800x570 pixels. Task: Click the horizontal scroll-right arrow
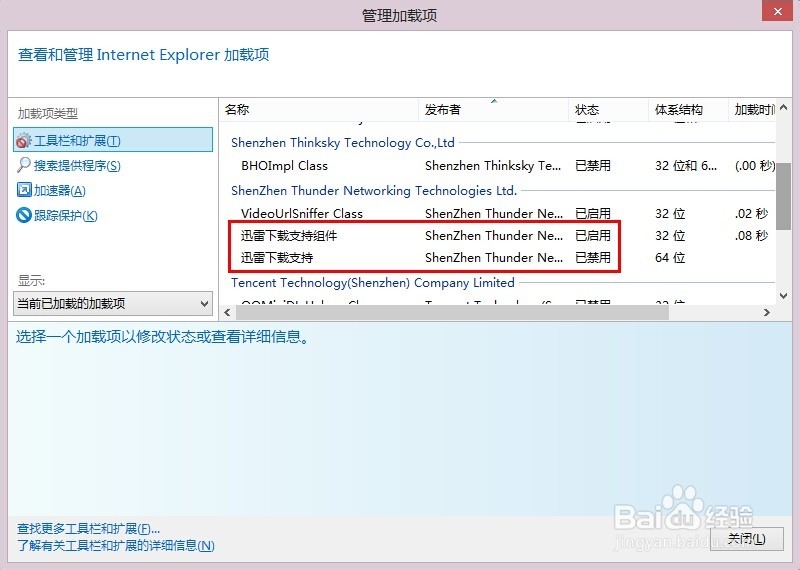click(766, 312)
